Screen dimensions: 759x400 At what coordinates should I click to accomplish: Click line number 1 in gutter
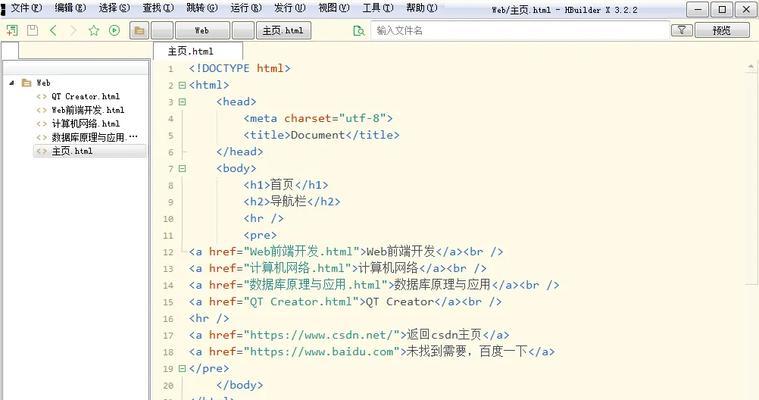170,69
